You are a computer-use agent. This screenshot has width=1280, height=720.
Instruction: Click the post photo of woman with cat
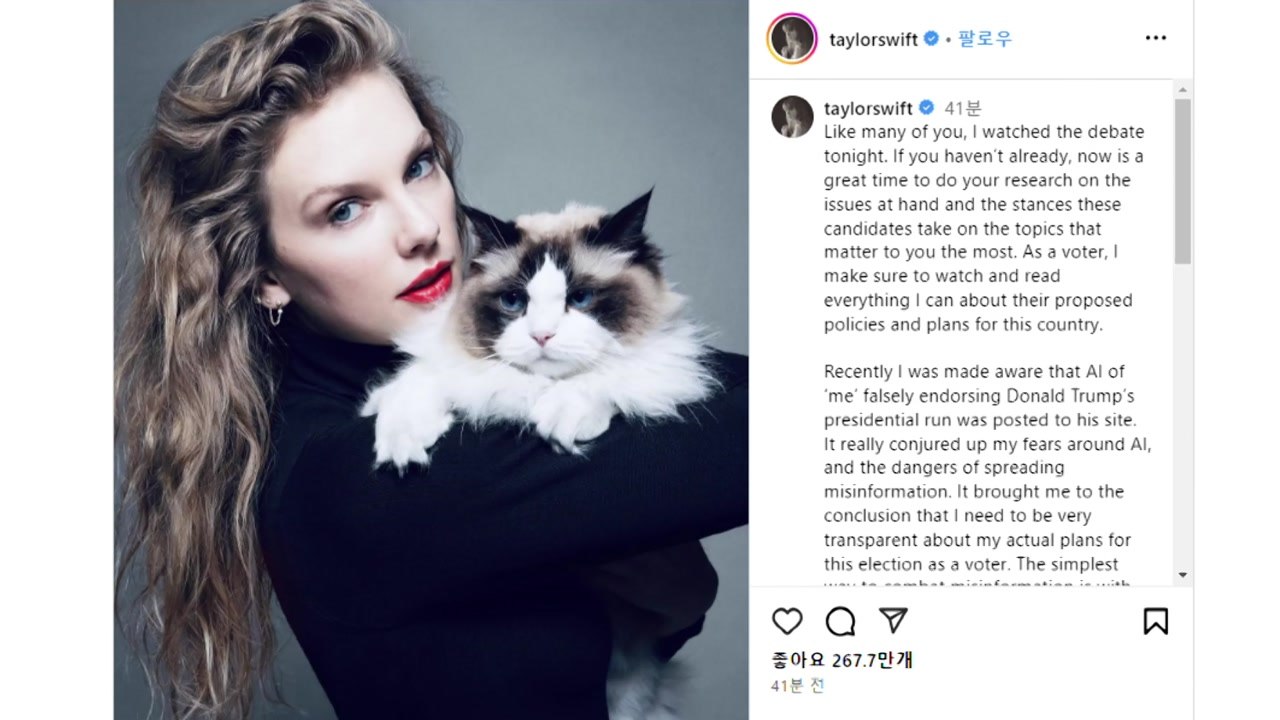(431, 360)
